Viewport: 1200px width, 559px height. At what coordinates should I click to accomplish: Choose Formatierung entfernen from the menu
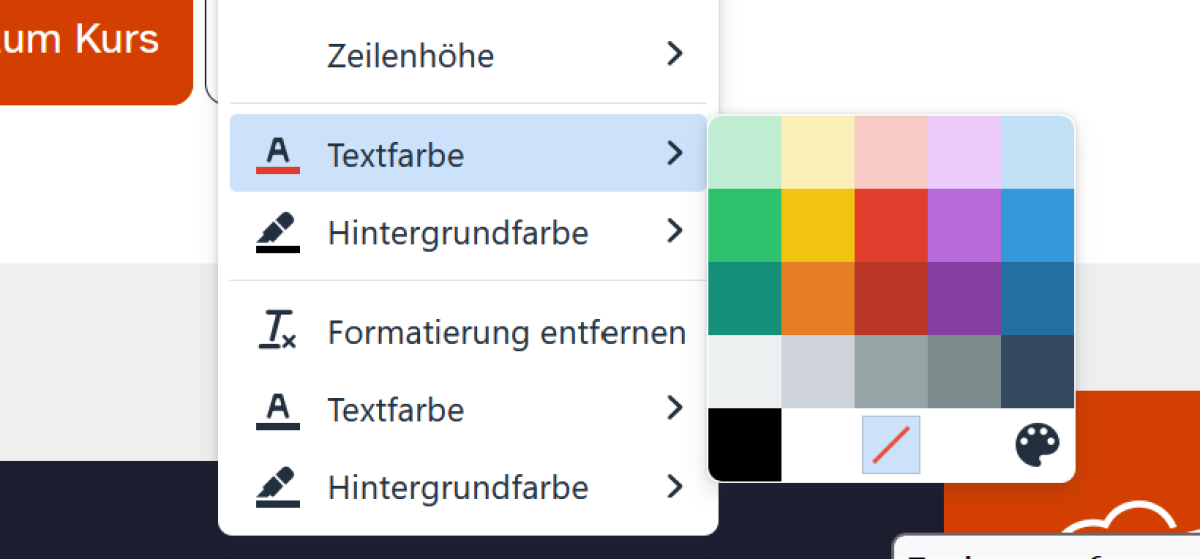pyautogui.click(x=506, y=332)
